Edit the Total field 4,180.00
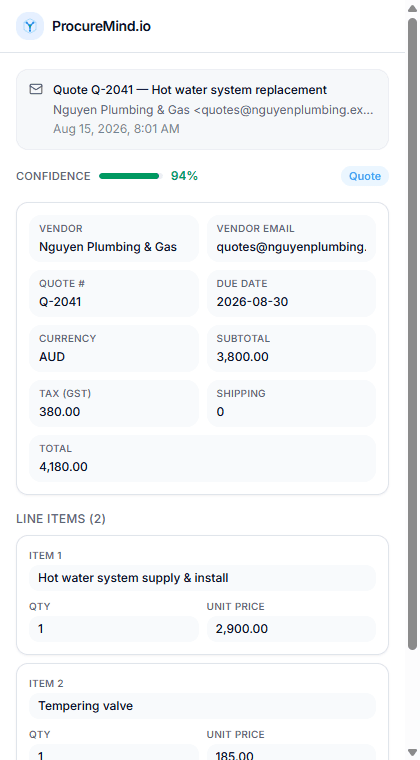The height and width of the screenshot is (760, 420). pos(202,459)
